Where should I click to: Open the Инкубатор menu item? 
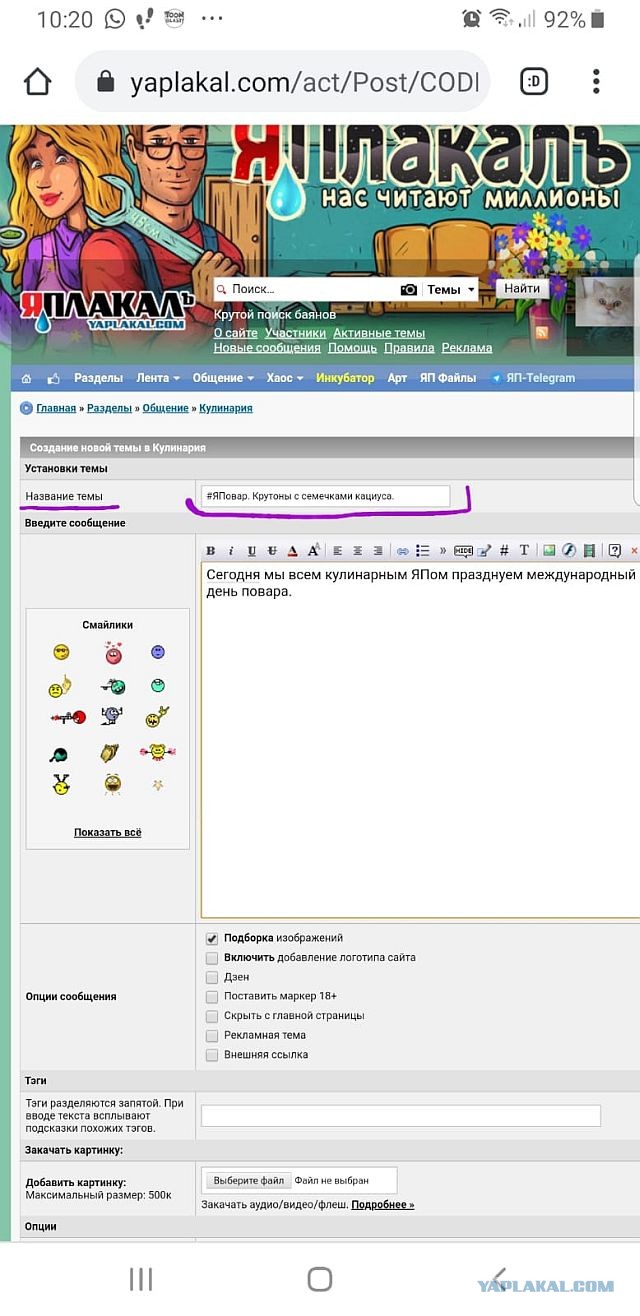point(344,378)
